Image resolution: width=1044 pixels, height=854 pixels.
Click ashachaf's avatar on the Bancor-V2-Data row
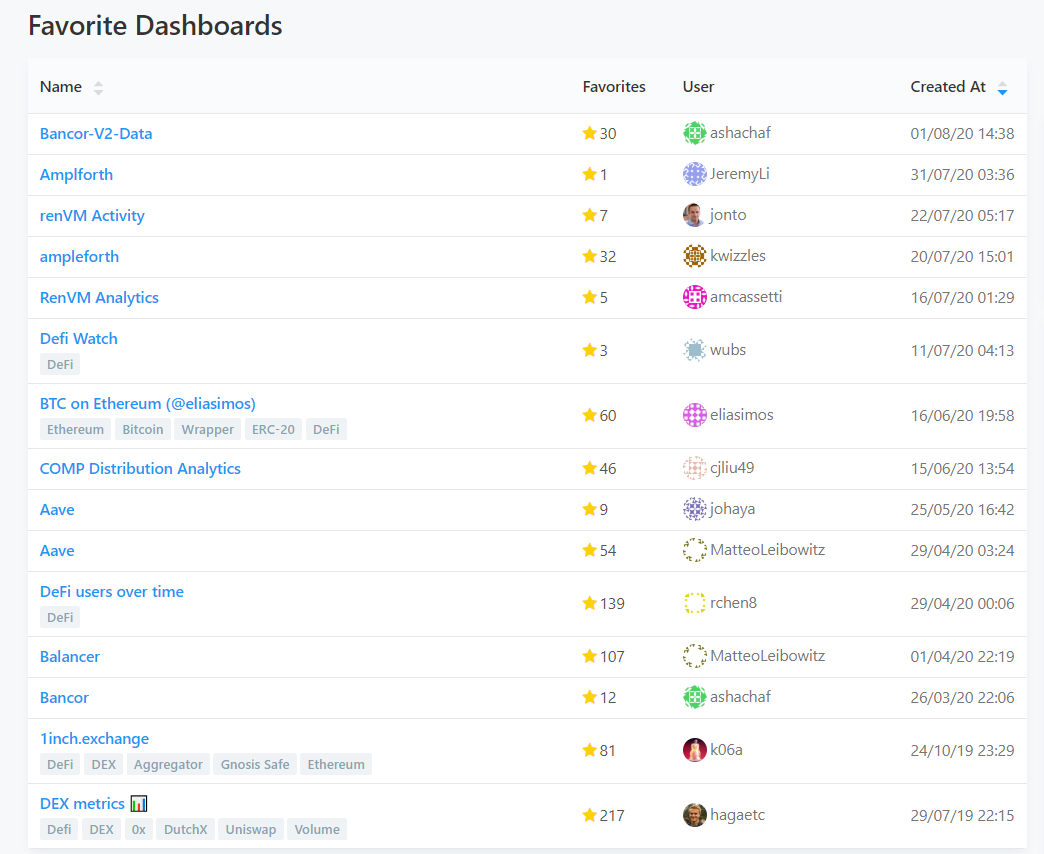pyautogui.click(x=694, y=133)
